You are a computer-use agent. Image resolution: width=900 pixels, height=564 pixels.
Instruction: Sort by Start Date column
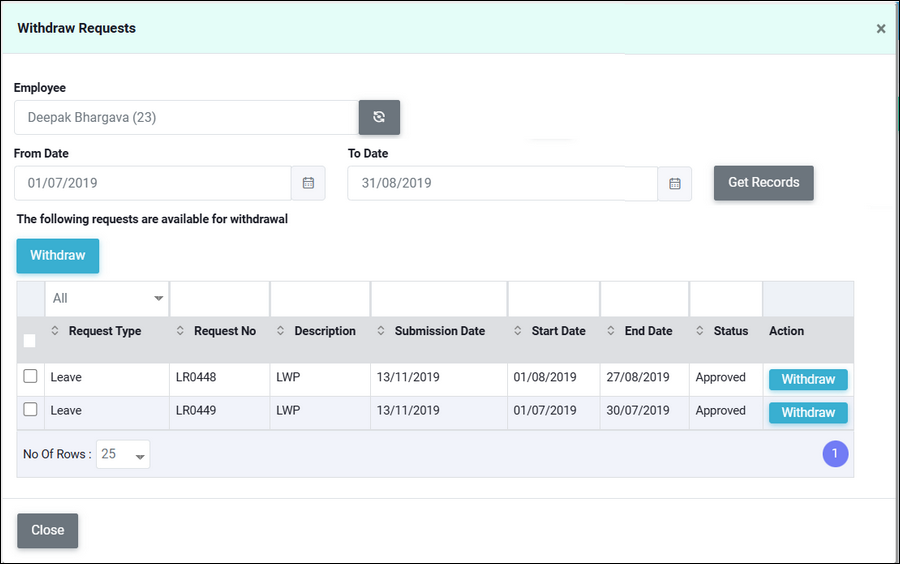click(518, 331)
